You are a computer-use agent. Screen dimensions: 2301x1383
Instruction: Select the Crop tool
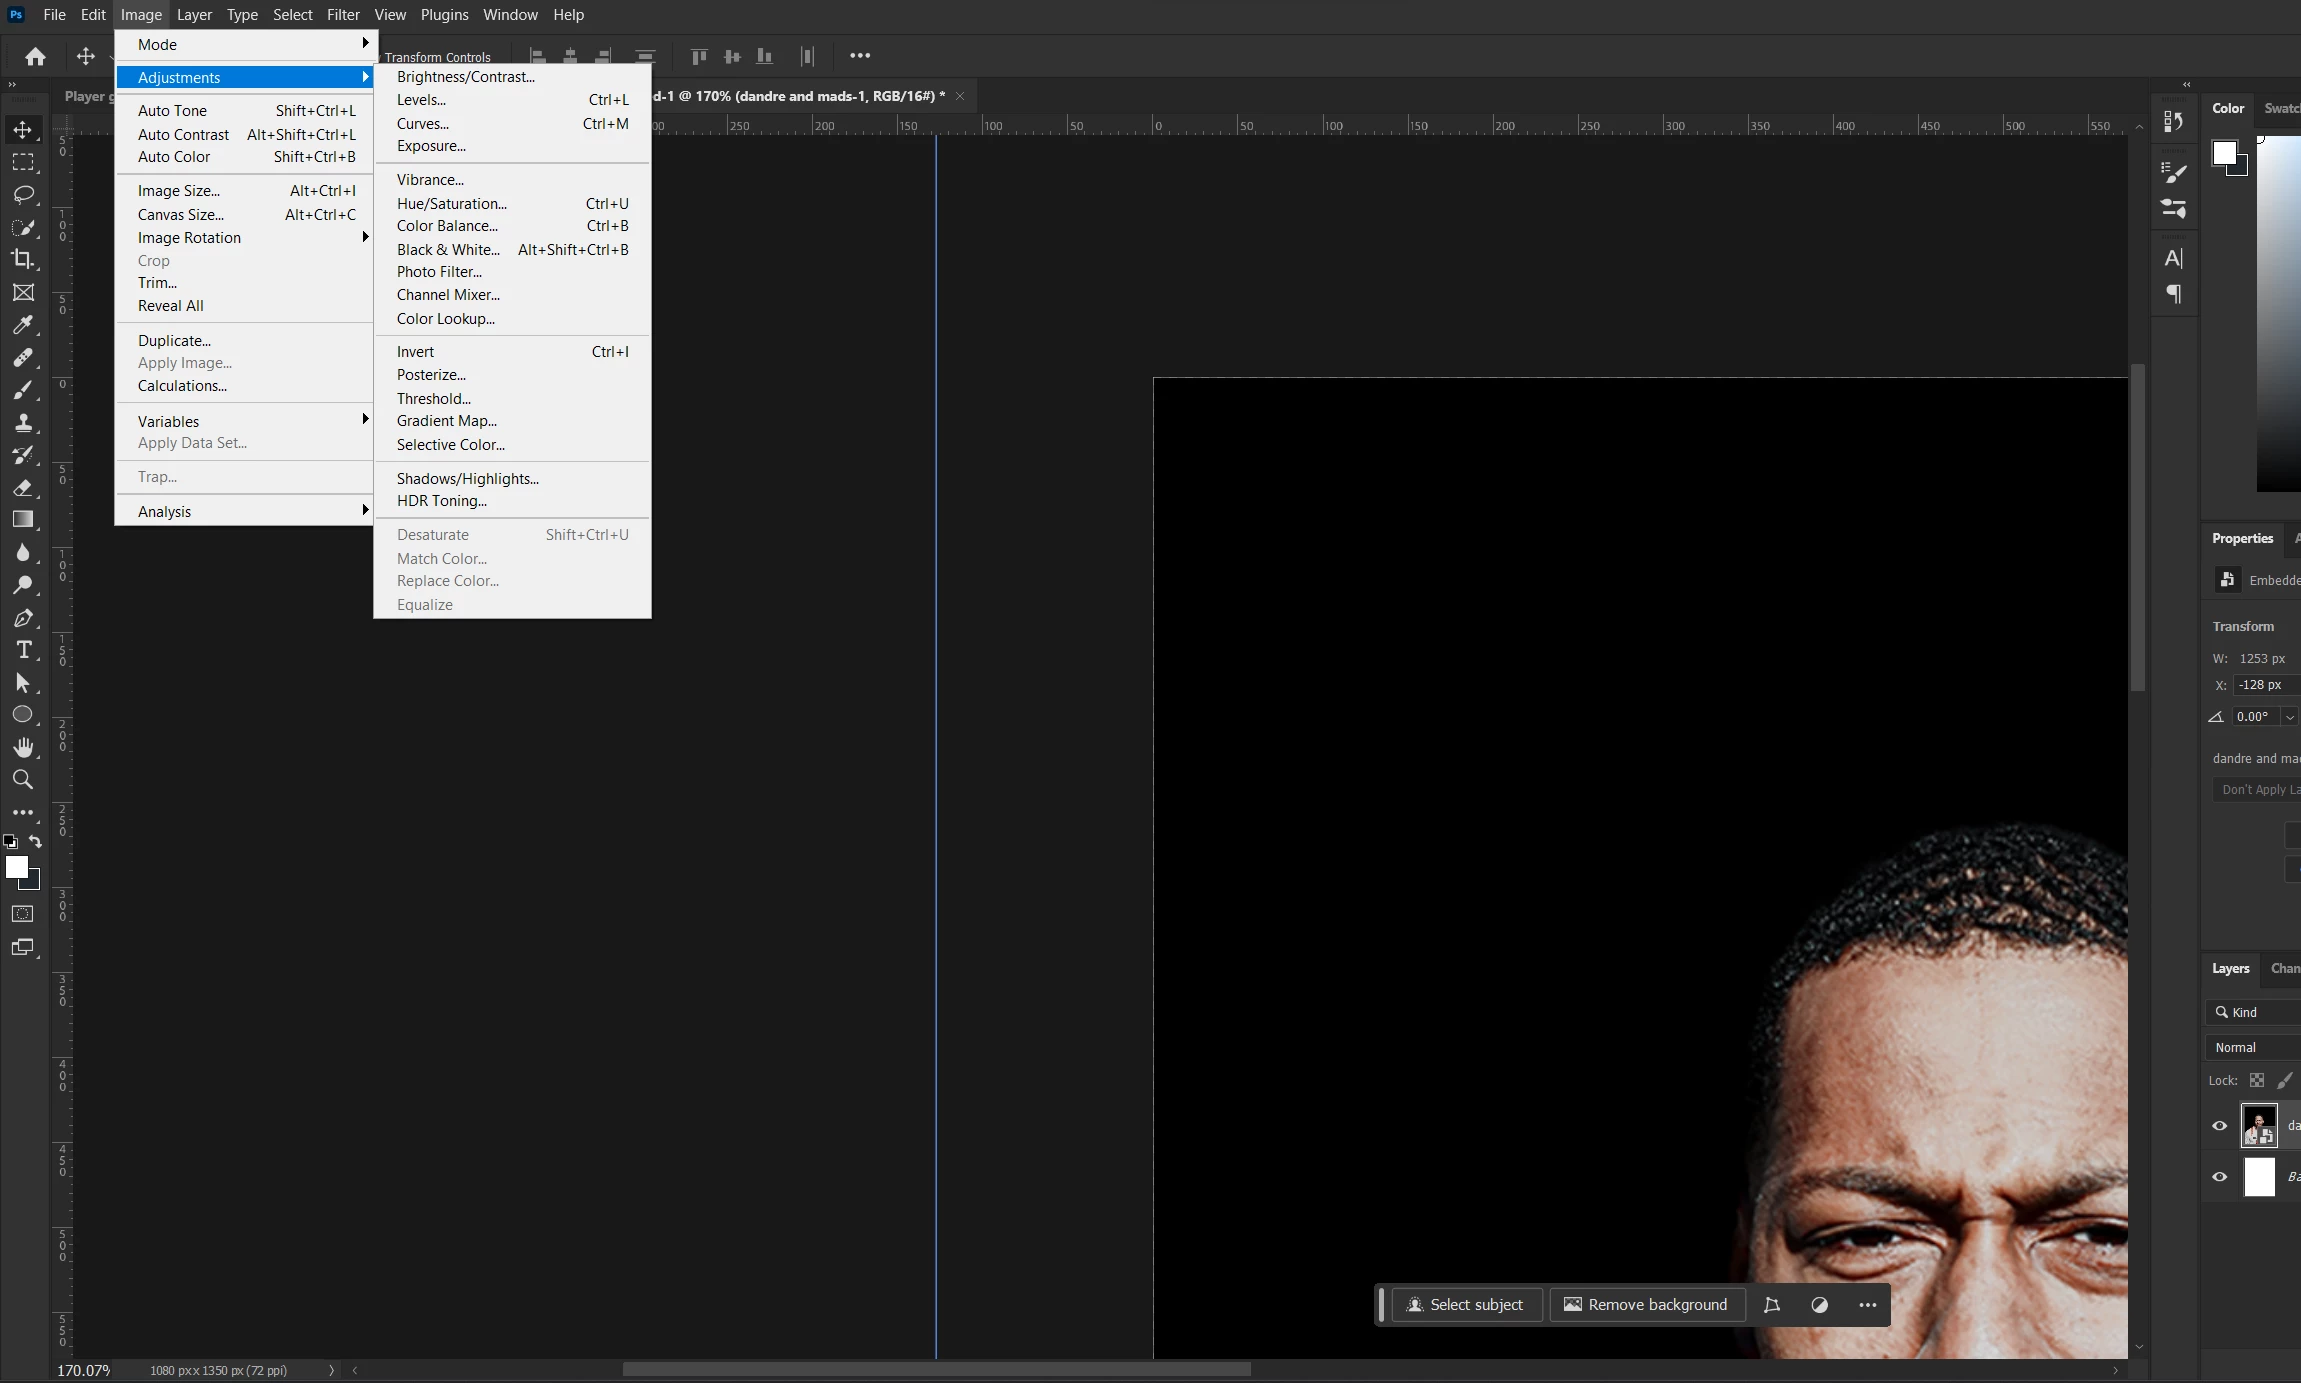pyautogui.click(x=23, y=259)
